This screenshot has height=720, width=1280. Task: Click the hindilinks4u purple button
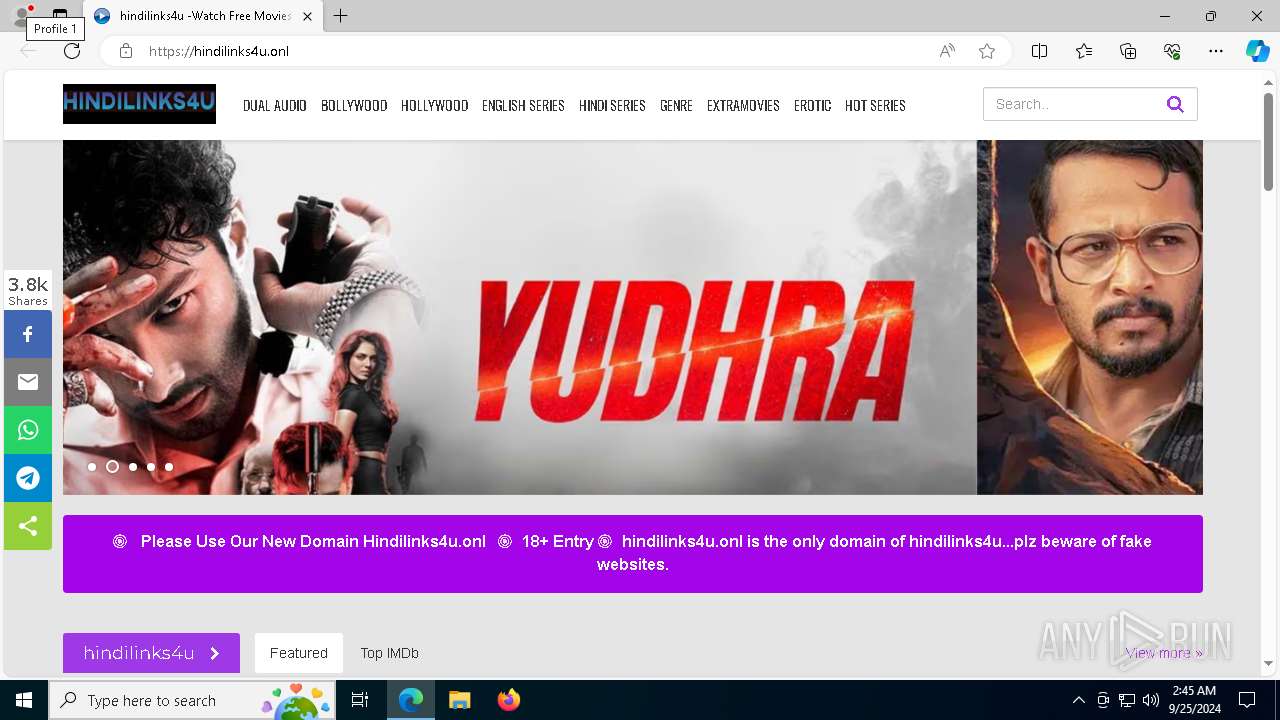[151, 653]
